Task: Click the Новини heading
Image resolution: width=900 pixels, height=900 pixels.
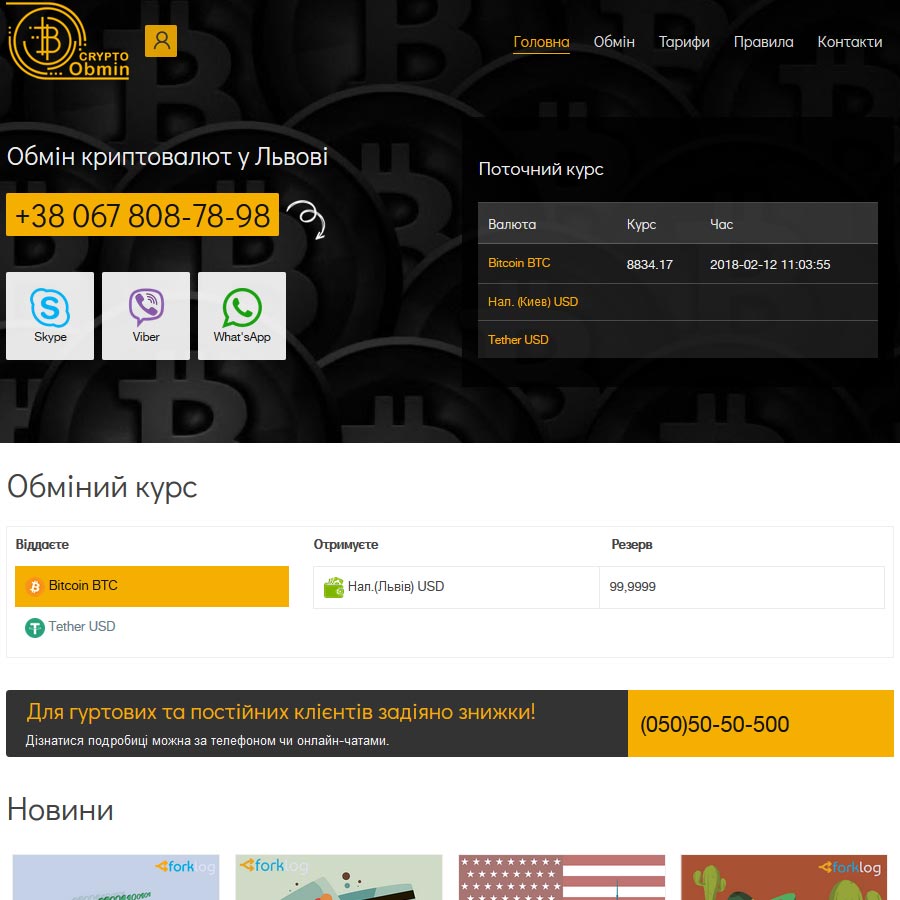Action: (x=60, y=810)
